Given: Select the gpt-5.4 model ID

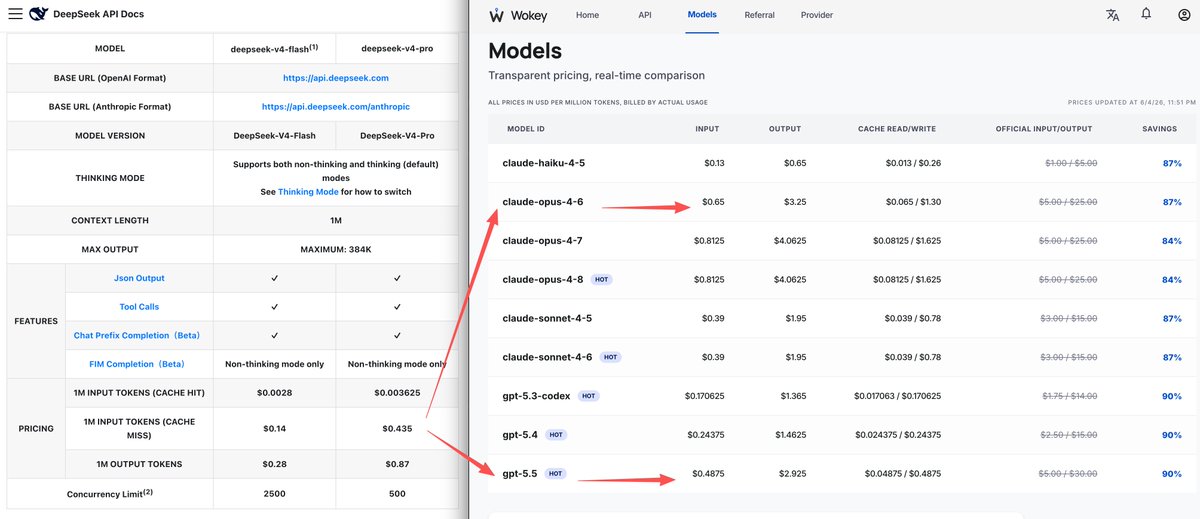Looking at the screenshot, I should click(519, 435).
